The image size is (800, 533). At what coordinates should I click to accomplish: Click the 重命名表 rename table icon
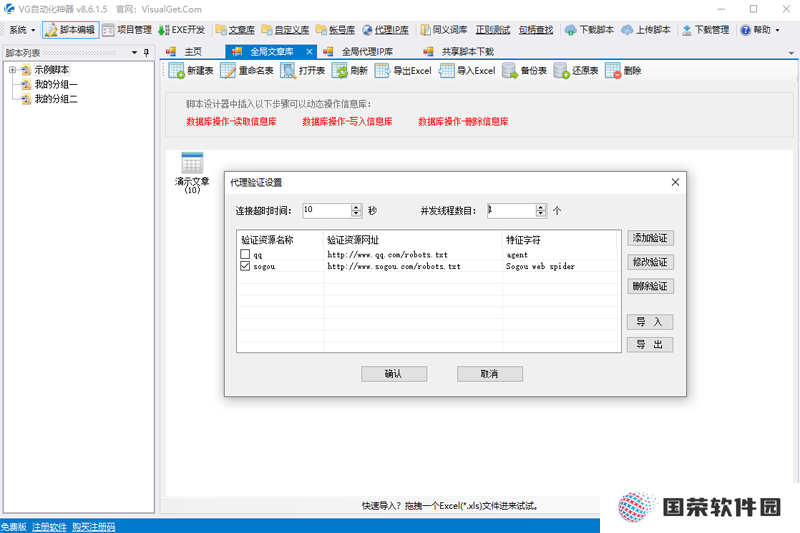(x=228, y=71)
